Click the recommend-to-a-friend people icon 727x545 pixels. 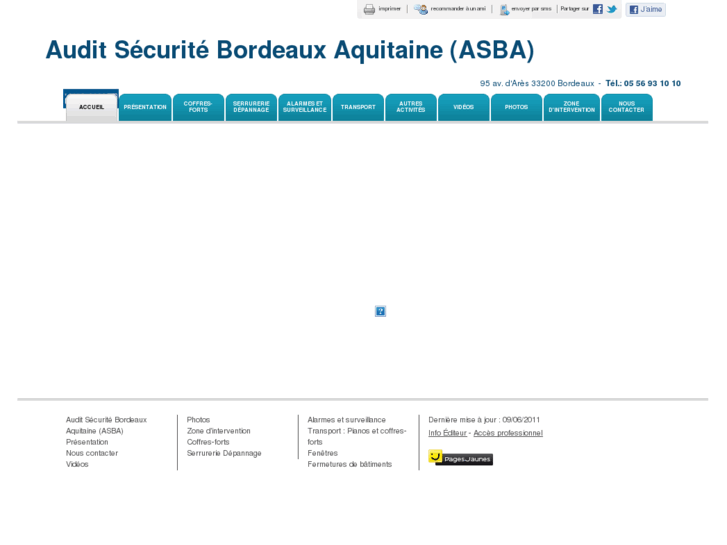421,9
